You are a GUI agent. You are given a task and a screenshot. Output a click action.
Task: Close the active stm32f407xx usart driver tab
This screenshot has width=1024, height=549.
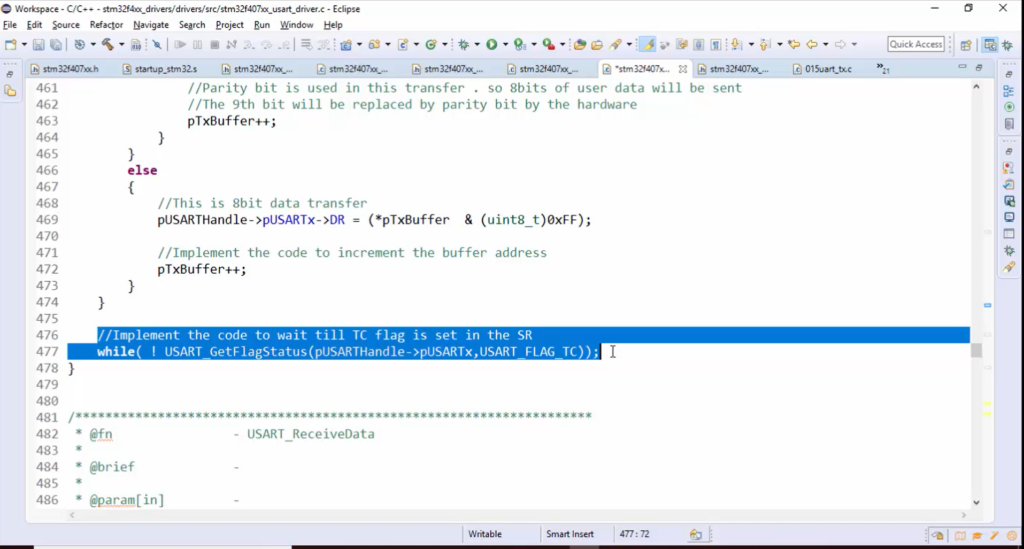pos(682,69)
